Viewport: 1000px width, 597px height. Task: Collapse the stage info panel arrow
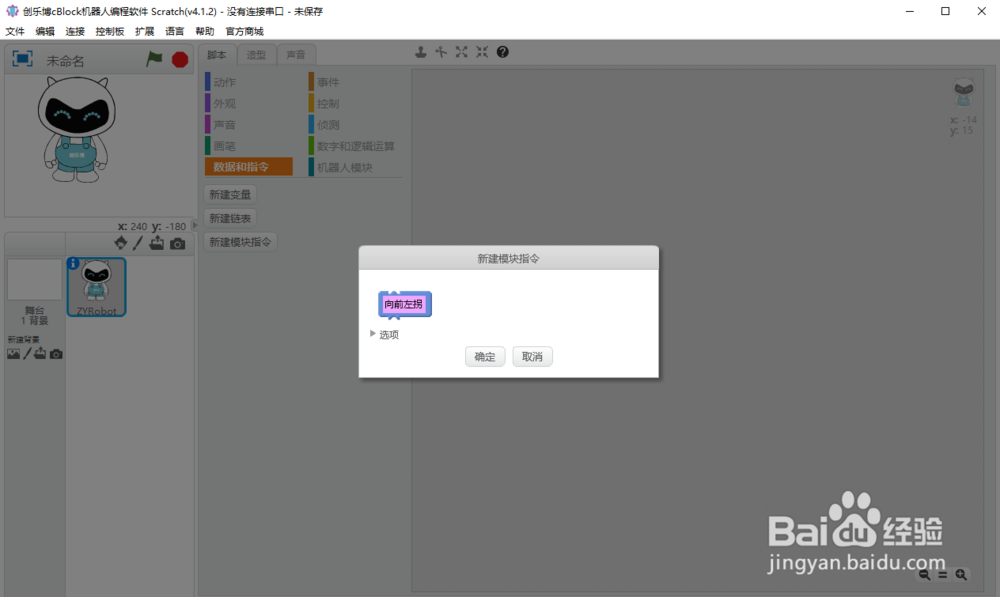point(194,226)
